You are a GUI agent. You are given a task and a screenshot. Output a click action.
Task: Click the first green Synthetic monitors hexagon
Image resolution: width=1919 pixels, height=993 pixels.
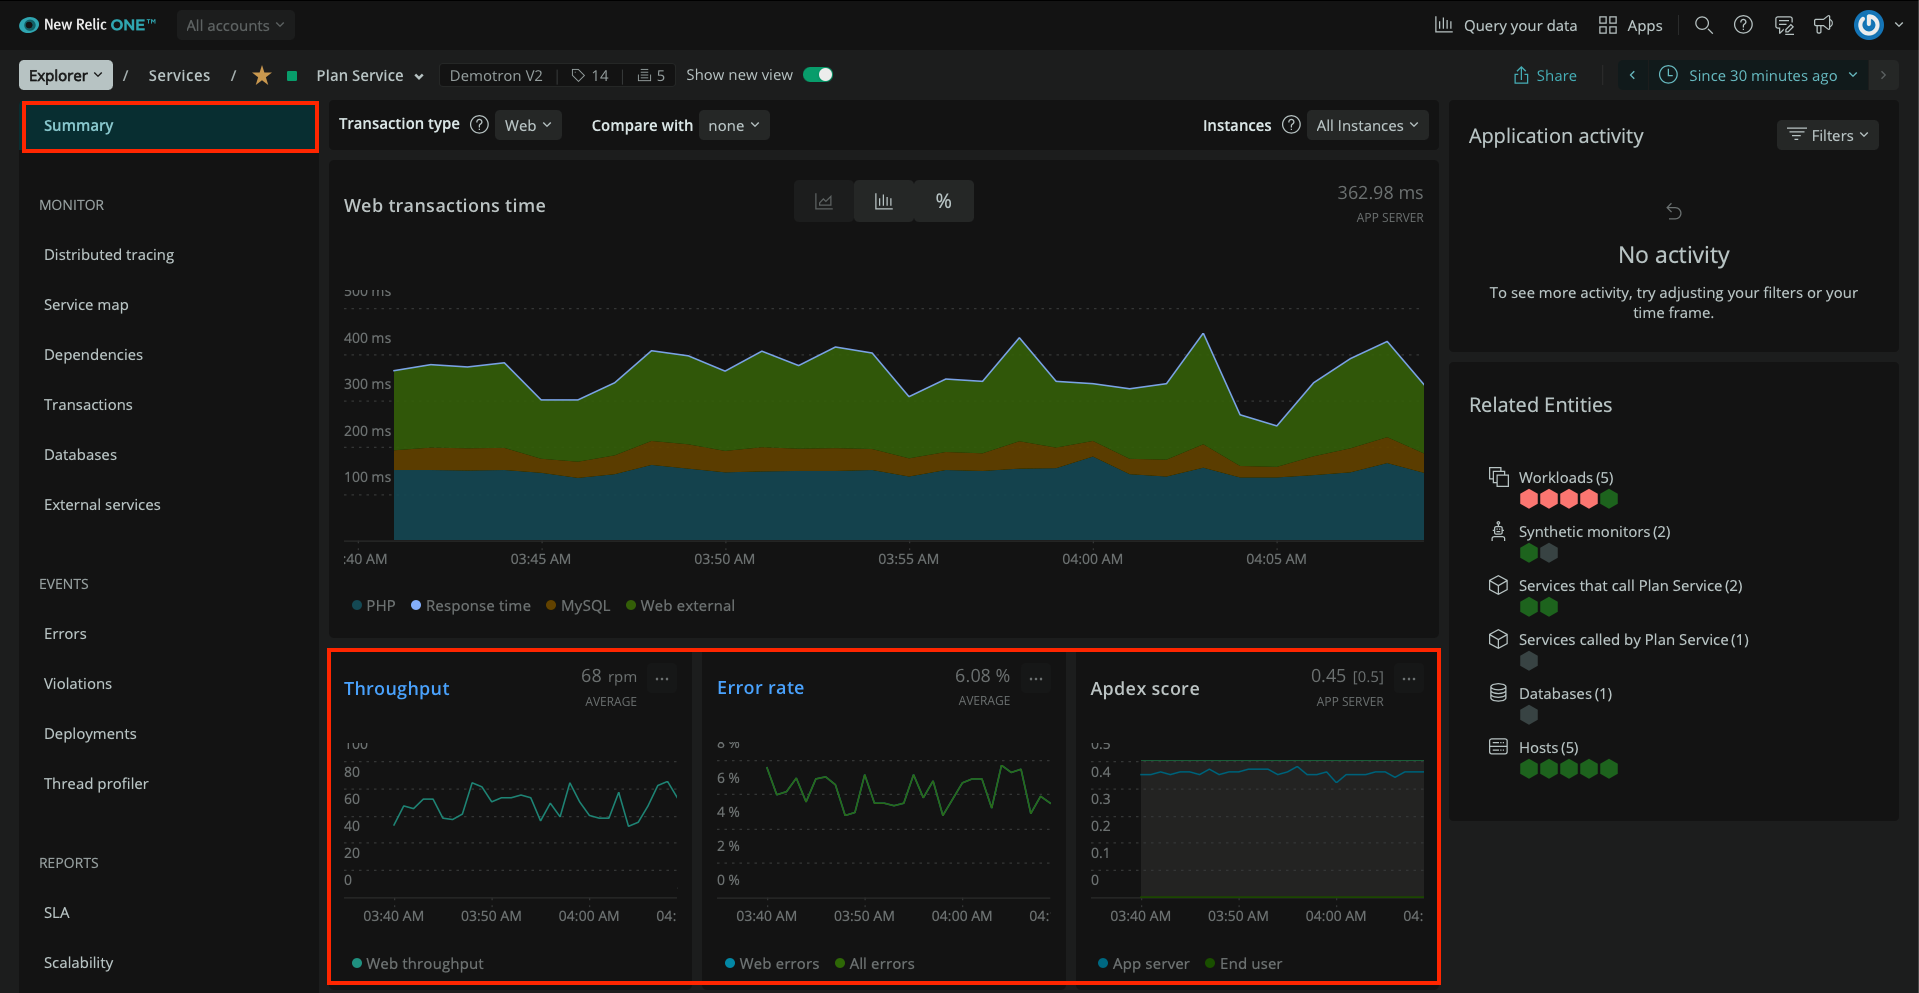(x=1529, y=553)
